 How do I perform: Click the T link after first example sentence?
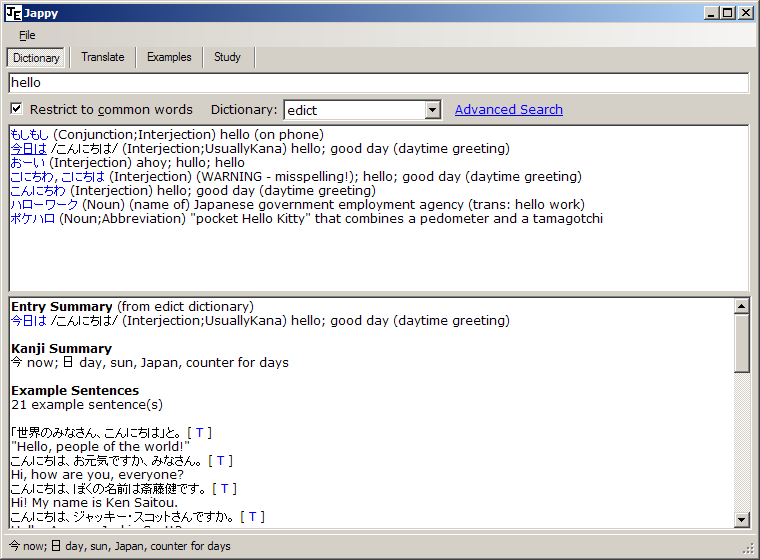coord(199,433)
